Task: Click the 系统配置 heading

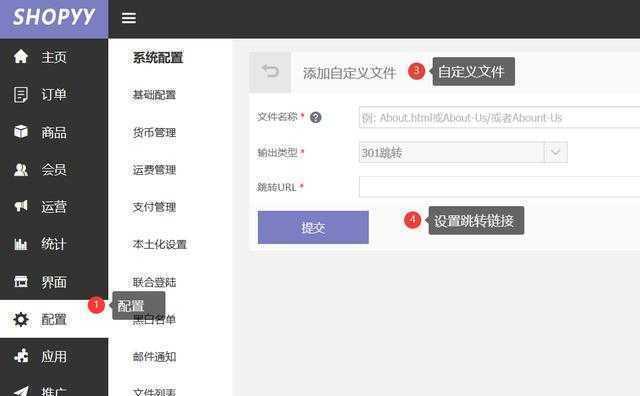Action: (158, 57)
